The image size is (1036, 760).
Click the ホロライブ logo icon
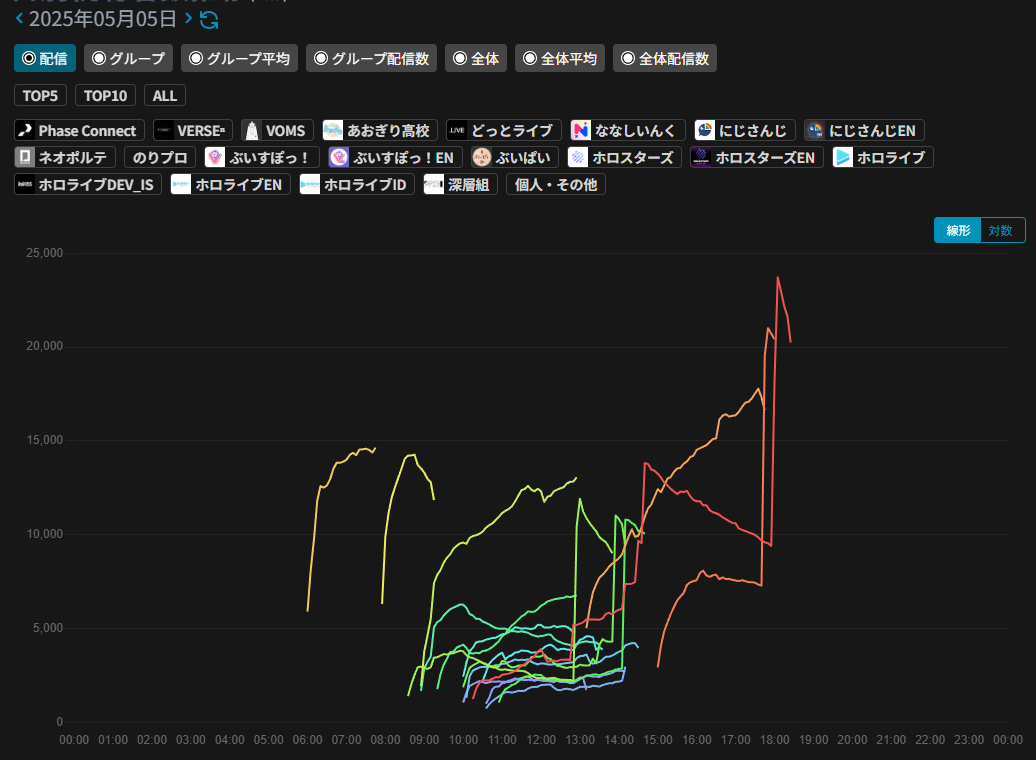click(x=843, y=157)
